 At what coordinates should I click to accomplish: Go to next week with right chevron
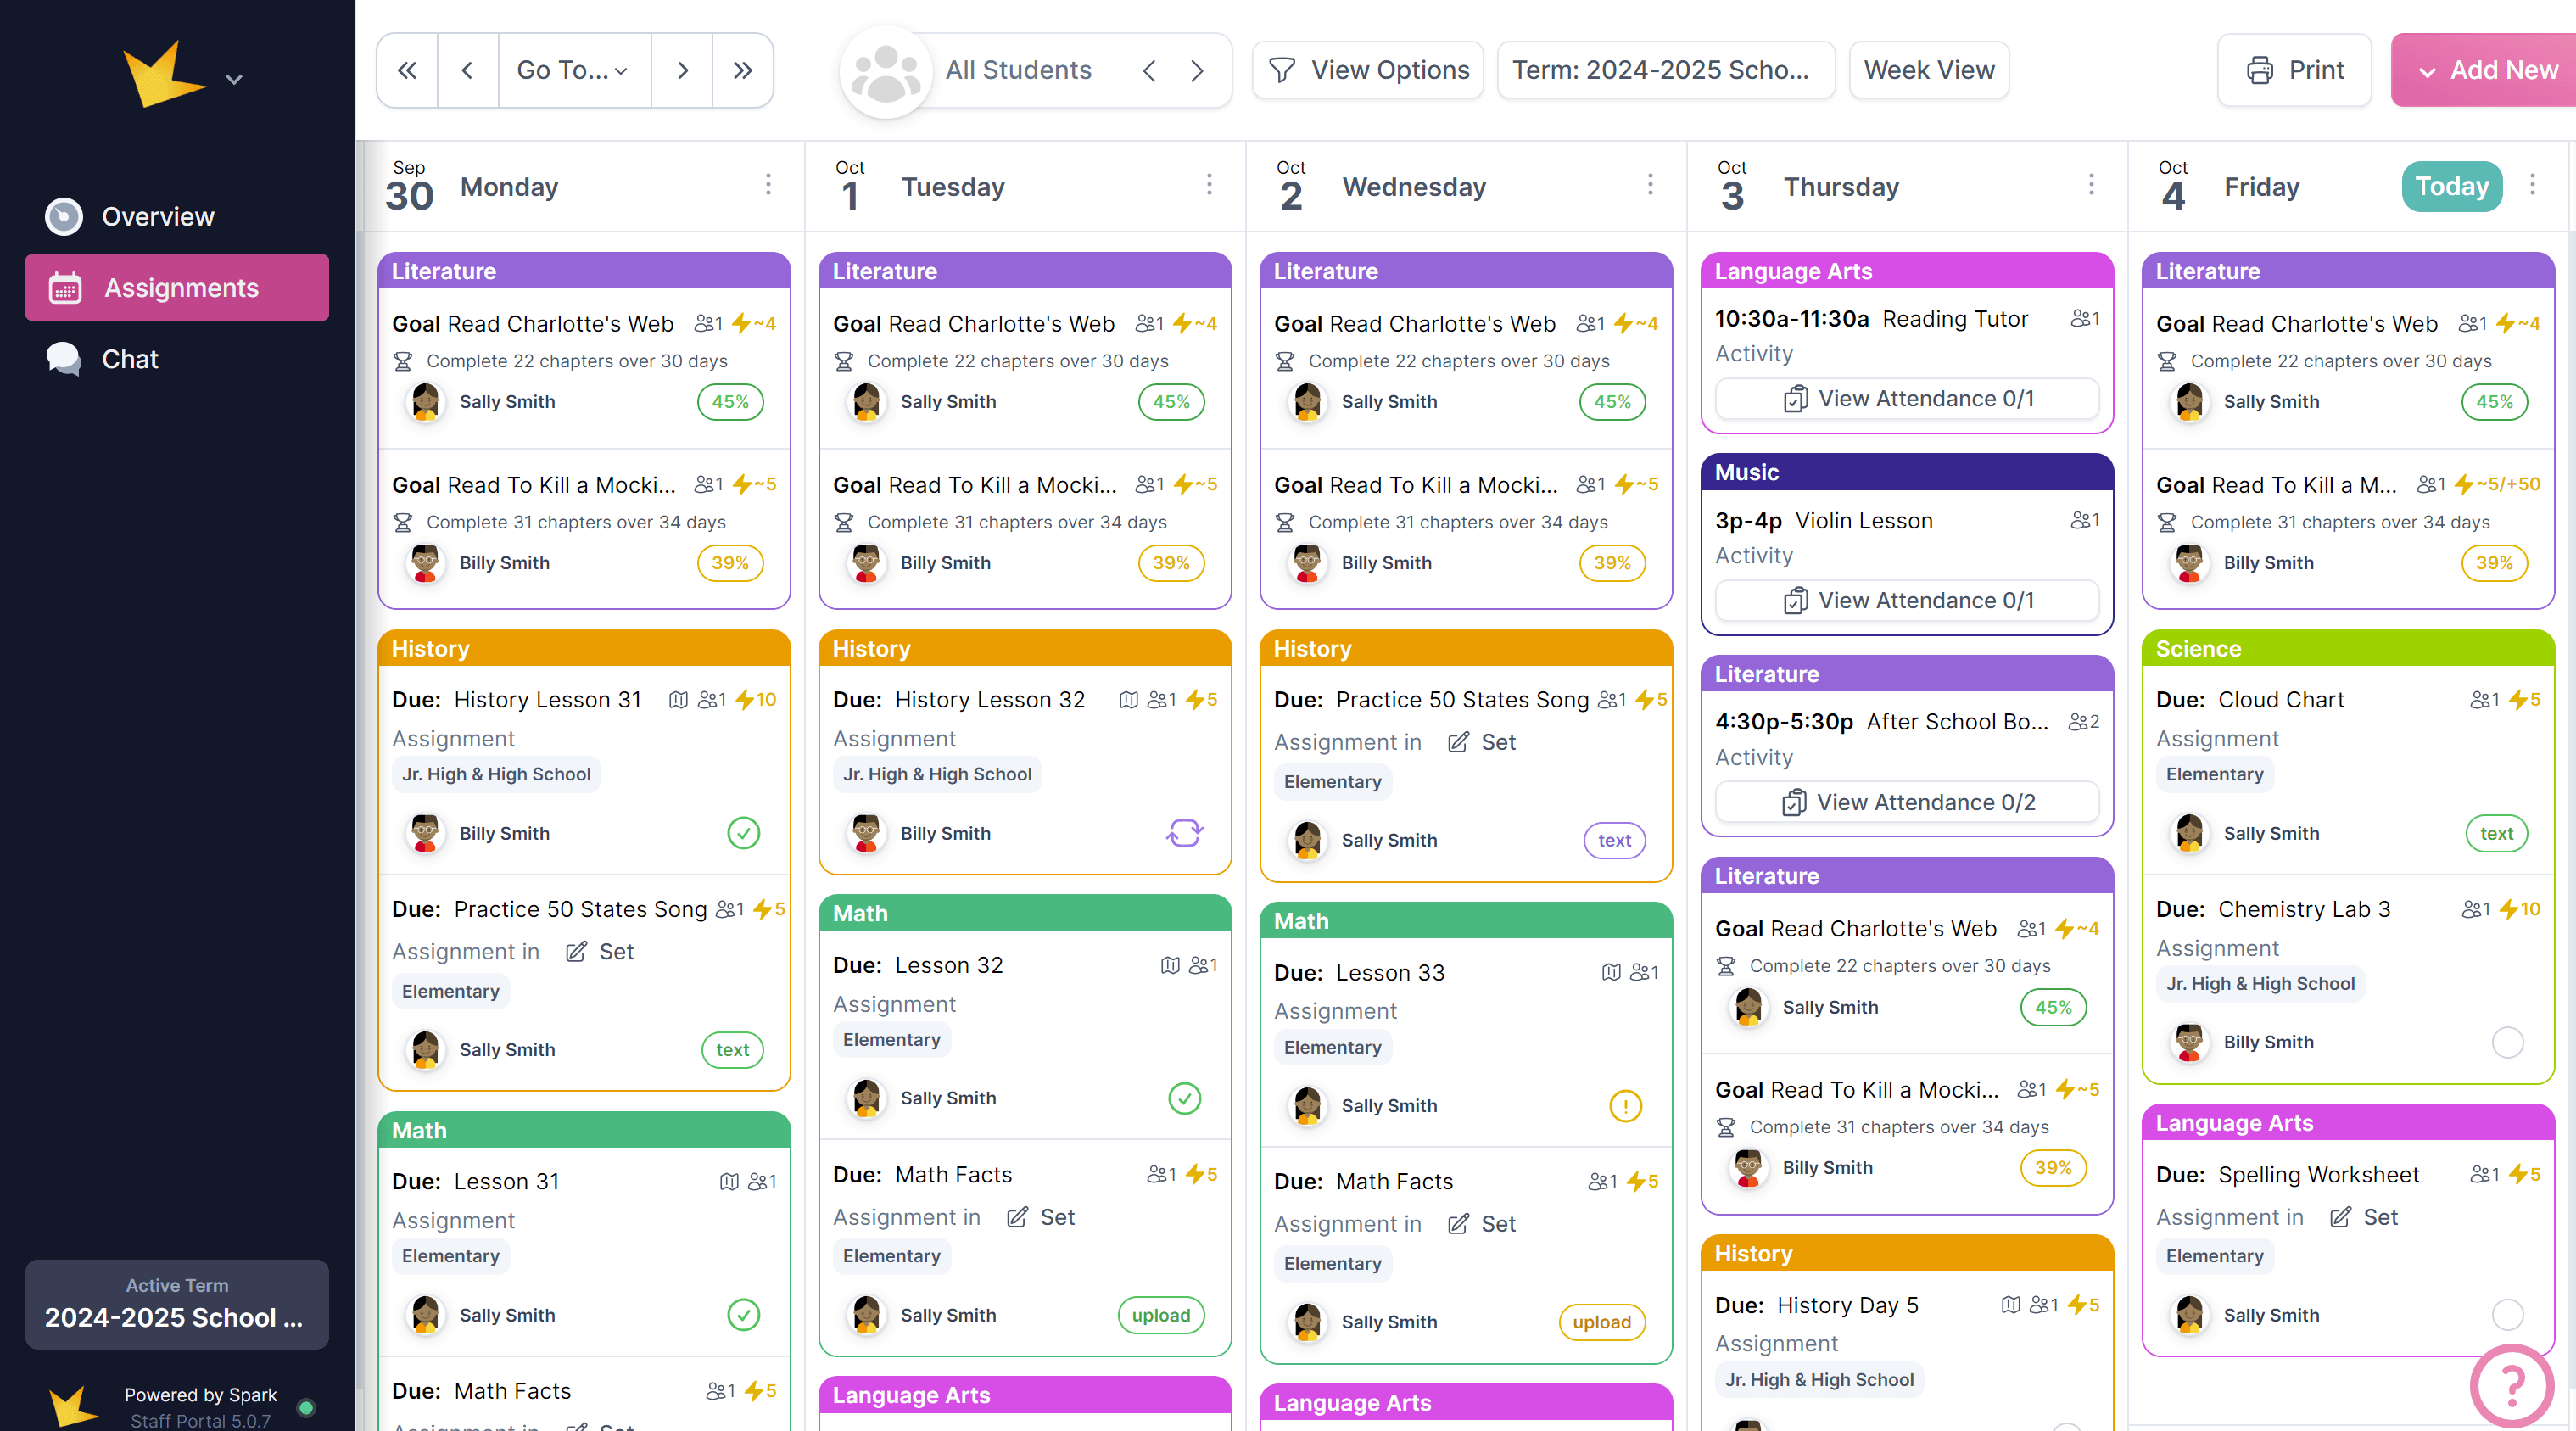tap(682, 70)
